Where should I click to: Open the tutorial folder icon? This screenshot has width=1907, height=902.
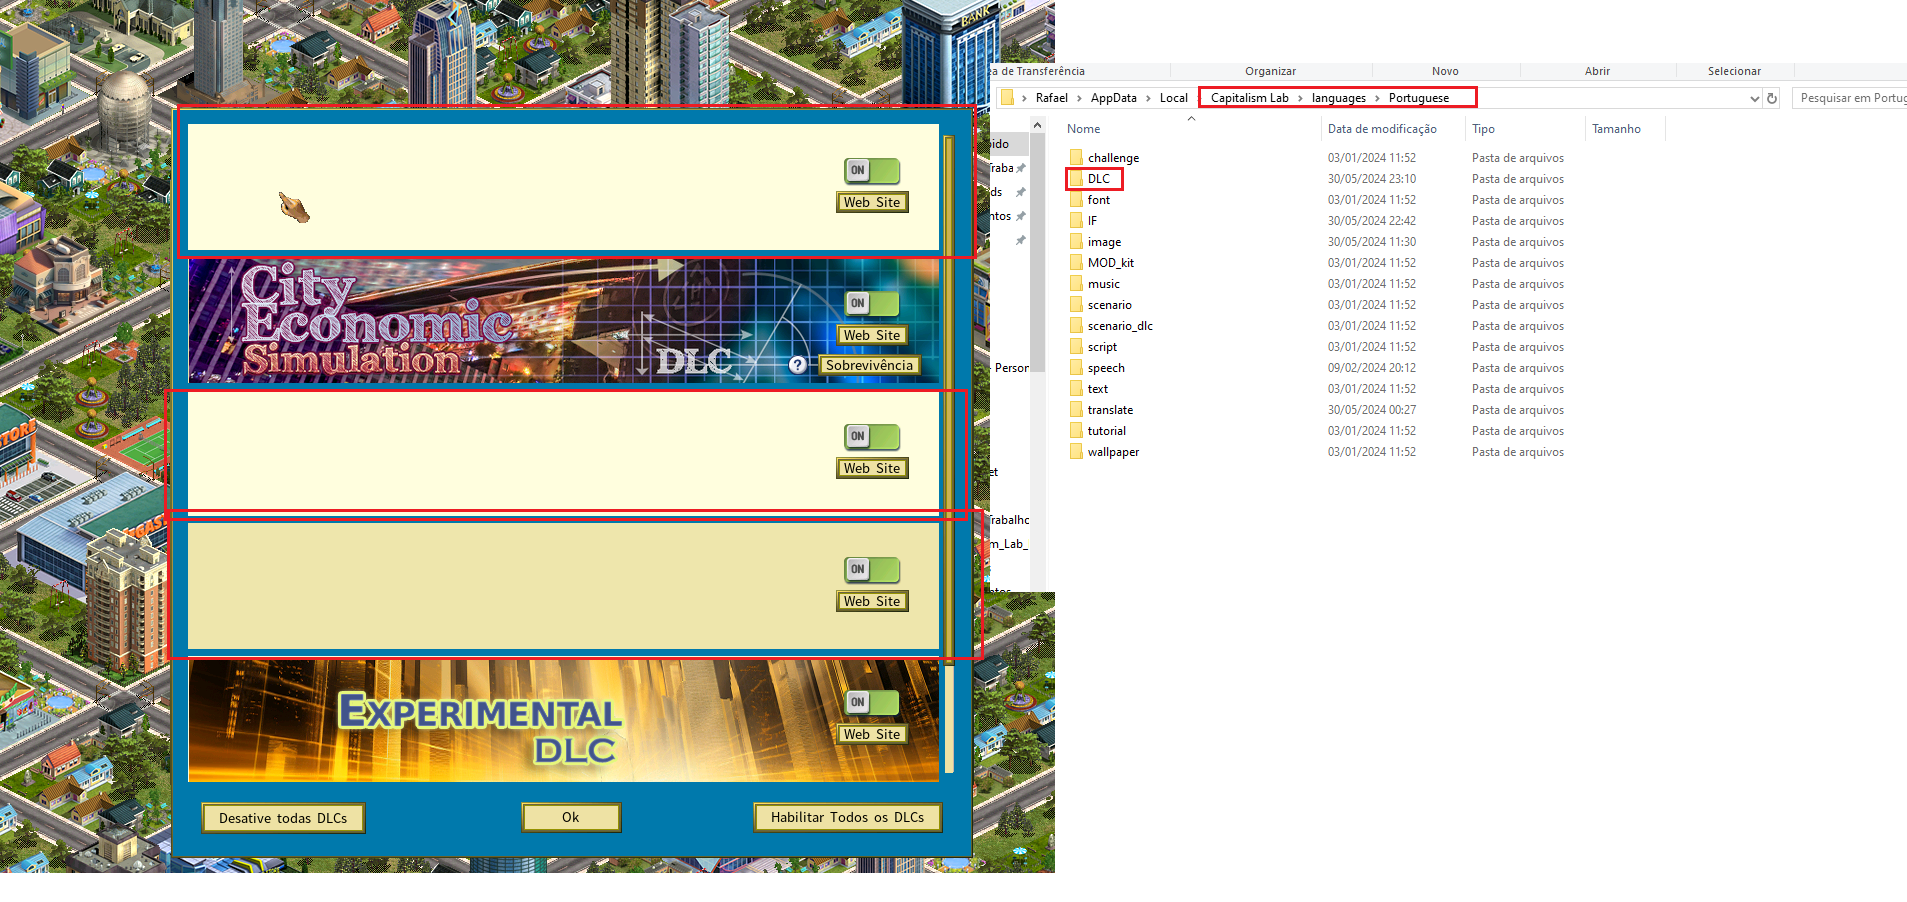coord(1076,430)
